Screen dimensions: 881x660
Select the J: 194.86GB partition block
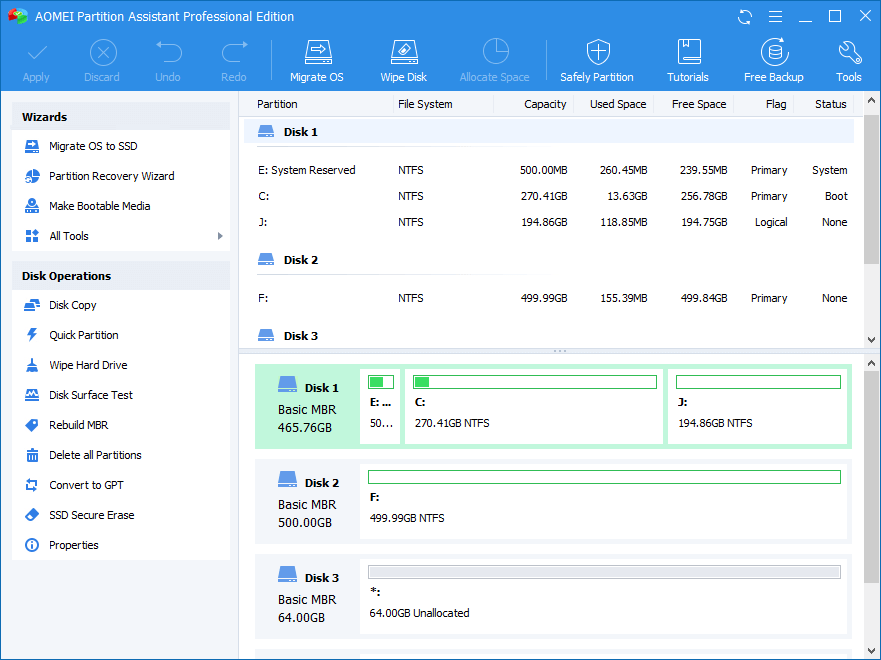(x=757, y=406)
